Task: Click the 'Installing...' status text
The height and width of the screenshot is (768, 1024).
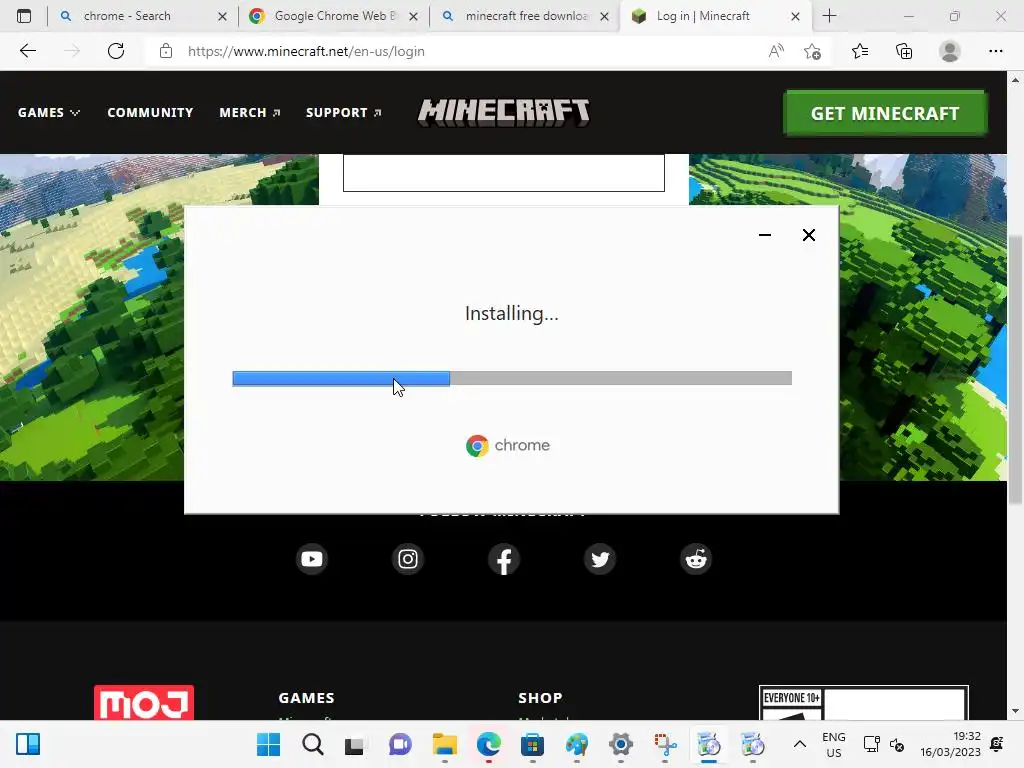Action: tap(511, 313)
